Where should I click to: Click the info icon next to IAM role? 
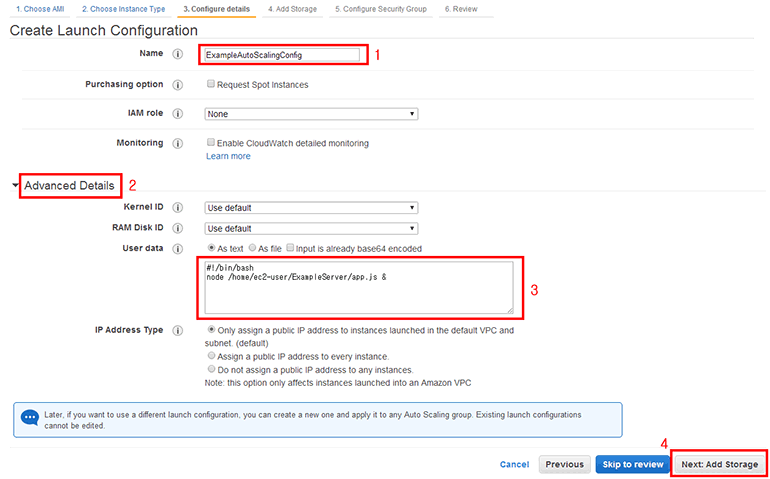(177, 114)
